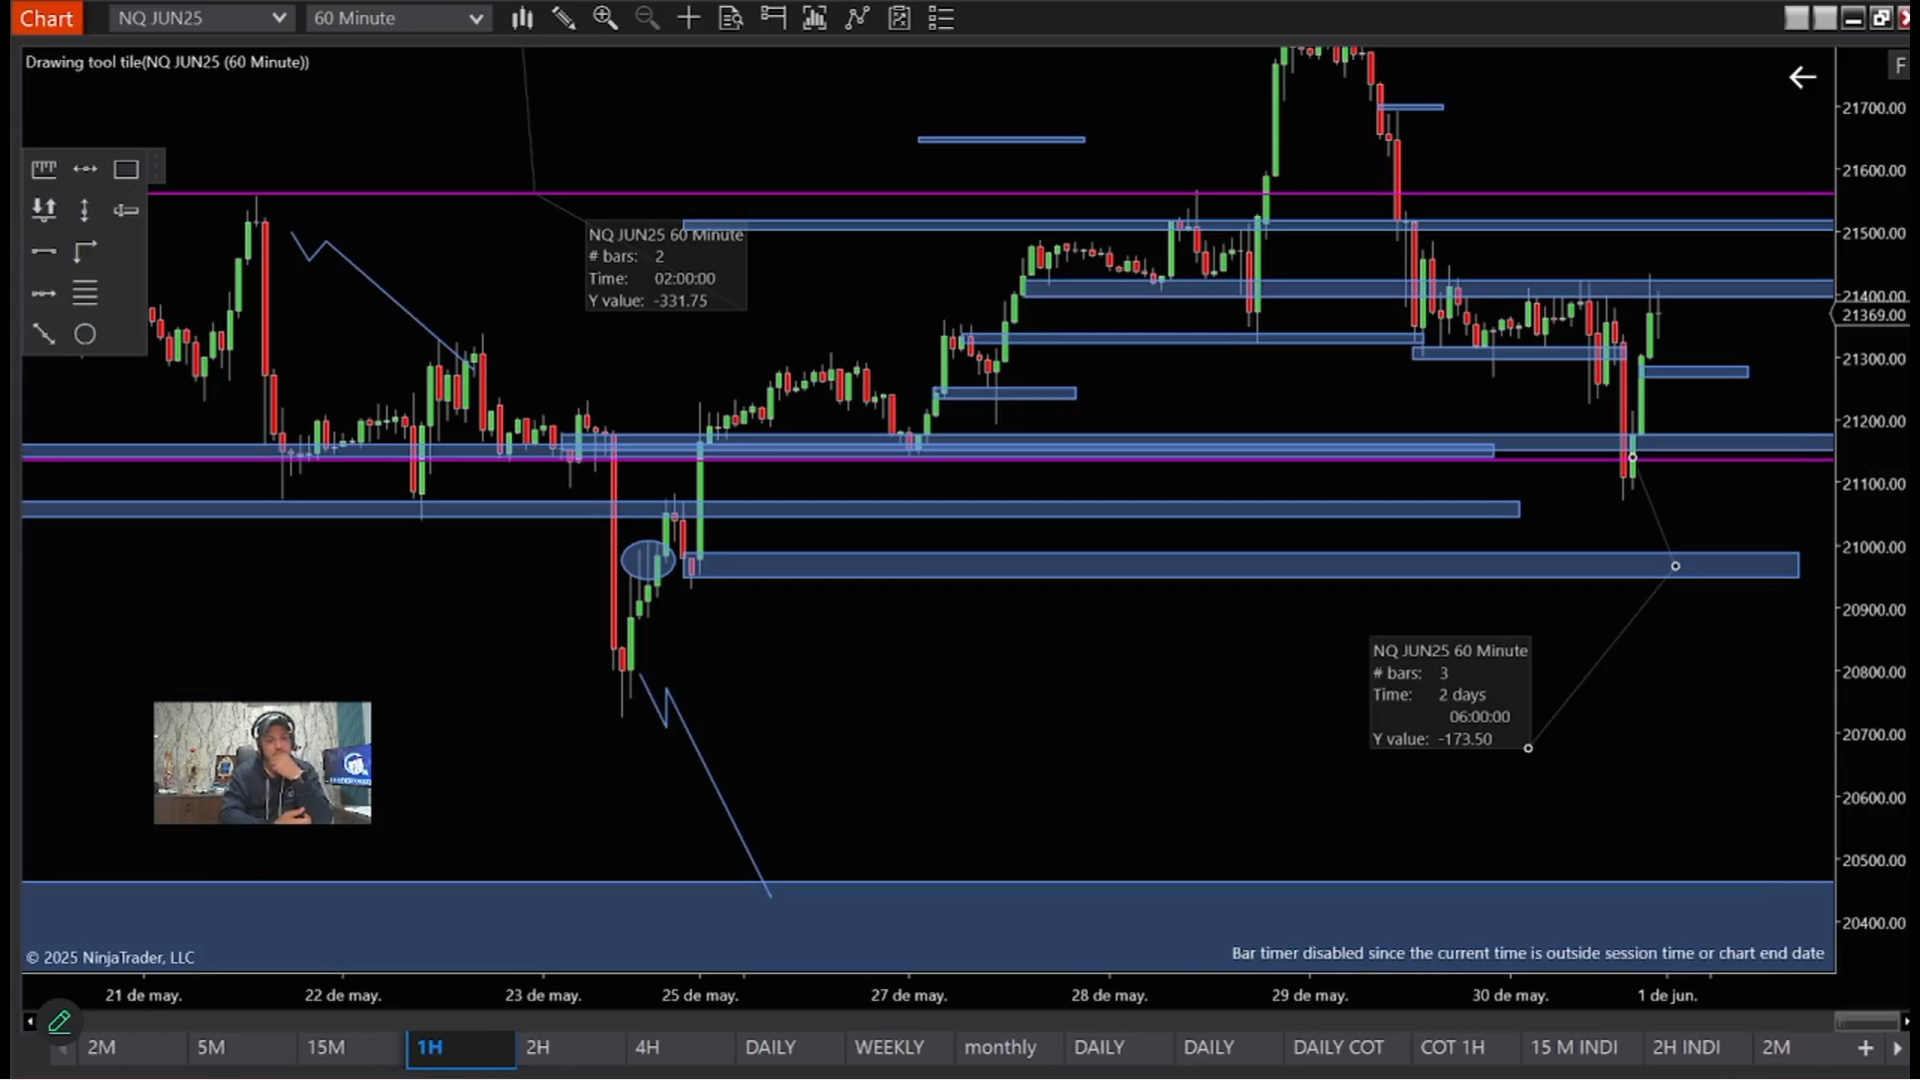Click the 25 de may. date label

point(700,995)
